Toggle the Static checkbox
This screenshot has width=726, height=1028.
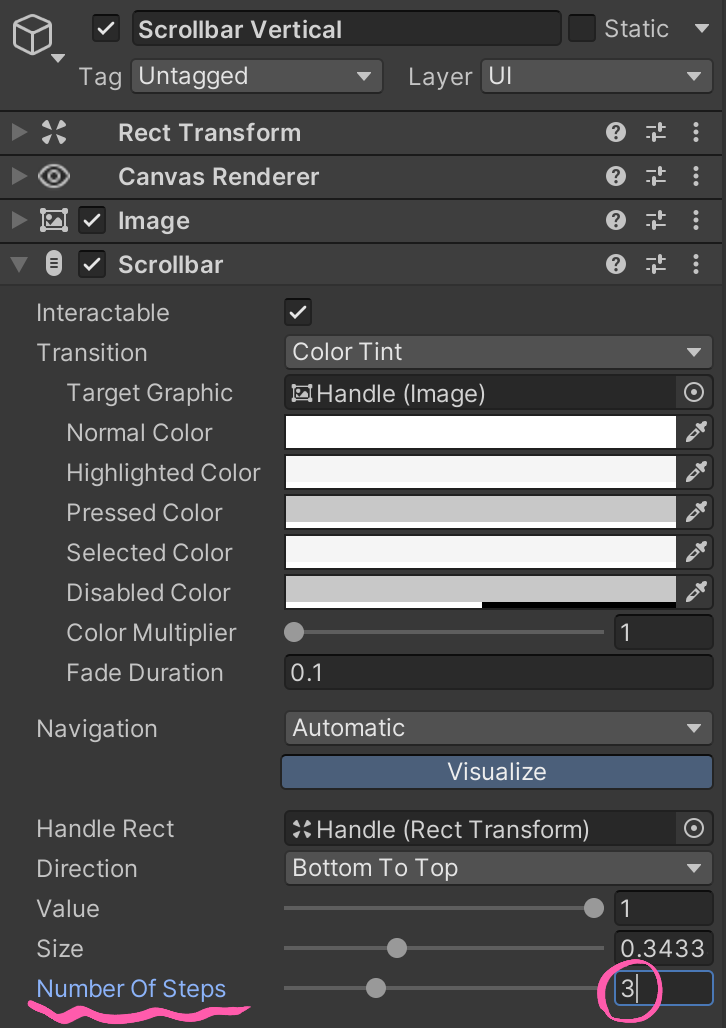tap(581, 29)
